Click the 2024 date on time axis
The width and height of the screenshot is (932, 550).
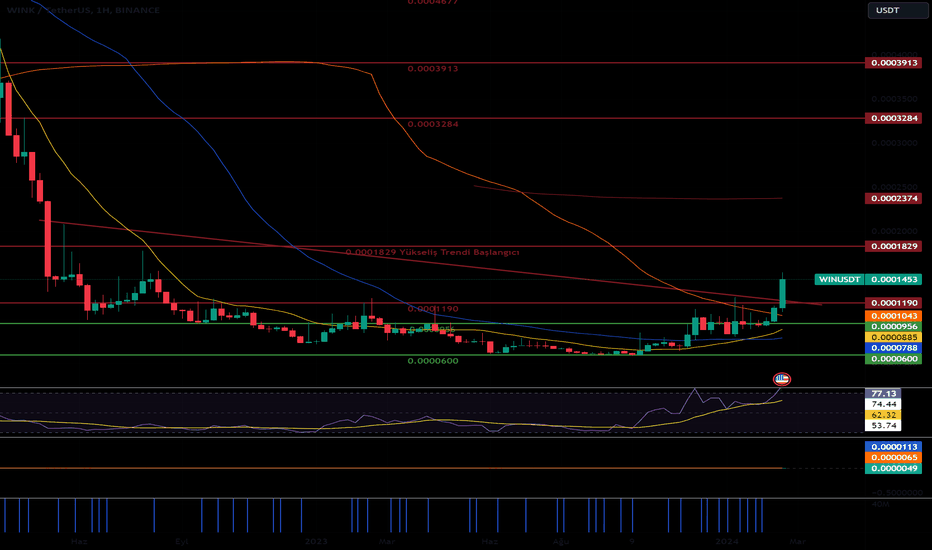[x=726, y=541]
